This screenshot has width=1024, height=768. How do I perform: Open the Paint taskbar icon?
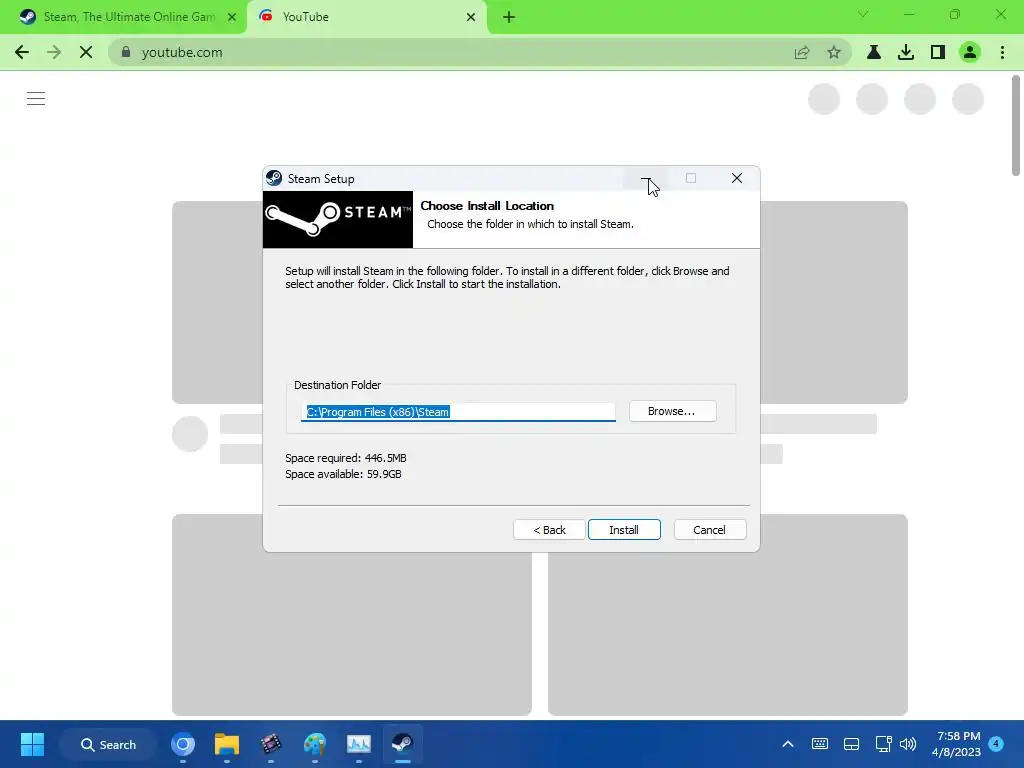315,744
